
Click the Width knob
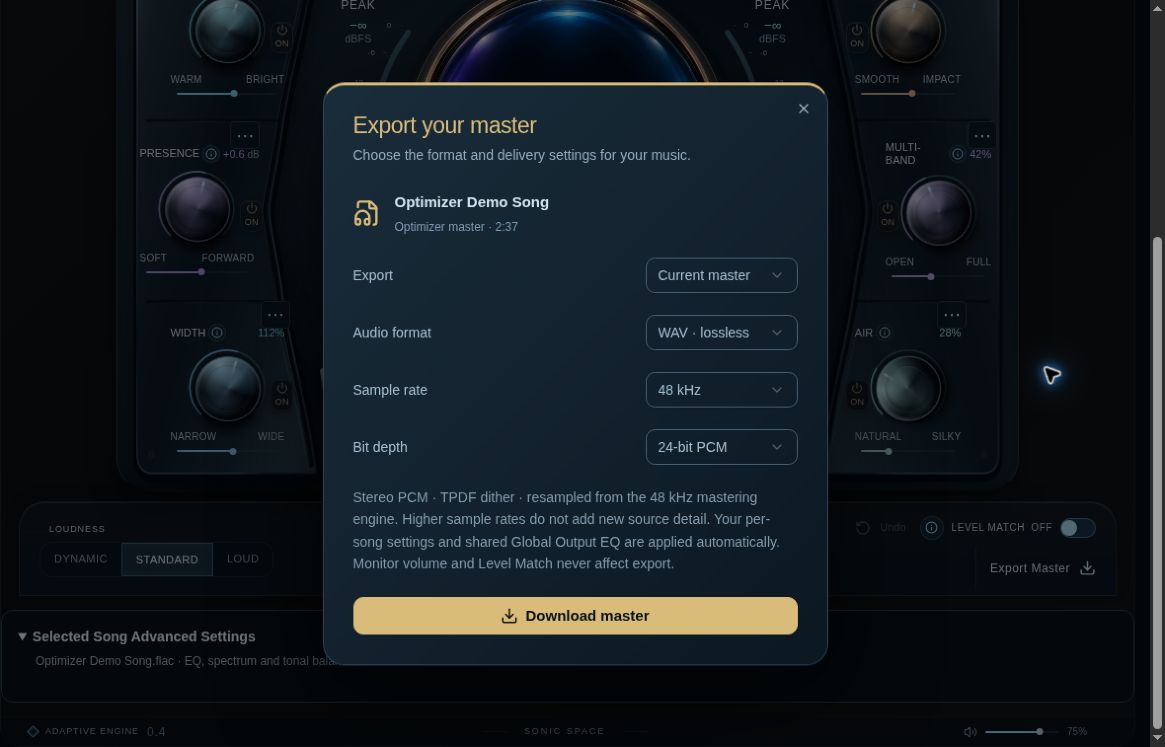point(227,387)
